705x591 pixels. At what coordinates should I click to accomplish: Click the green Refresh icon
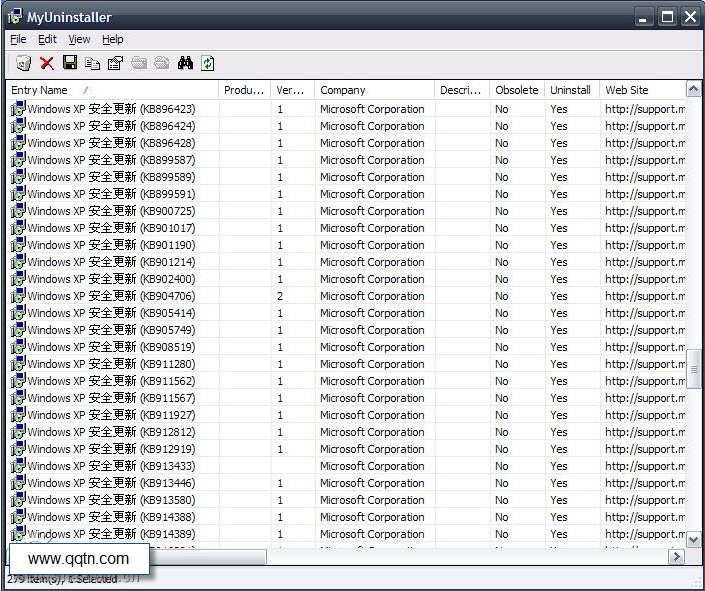pos(208,63)
